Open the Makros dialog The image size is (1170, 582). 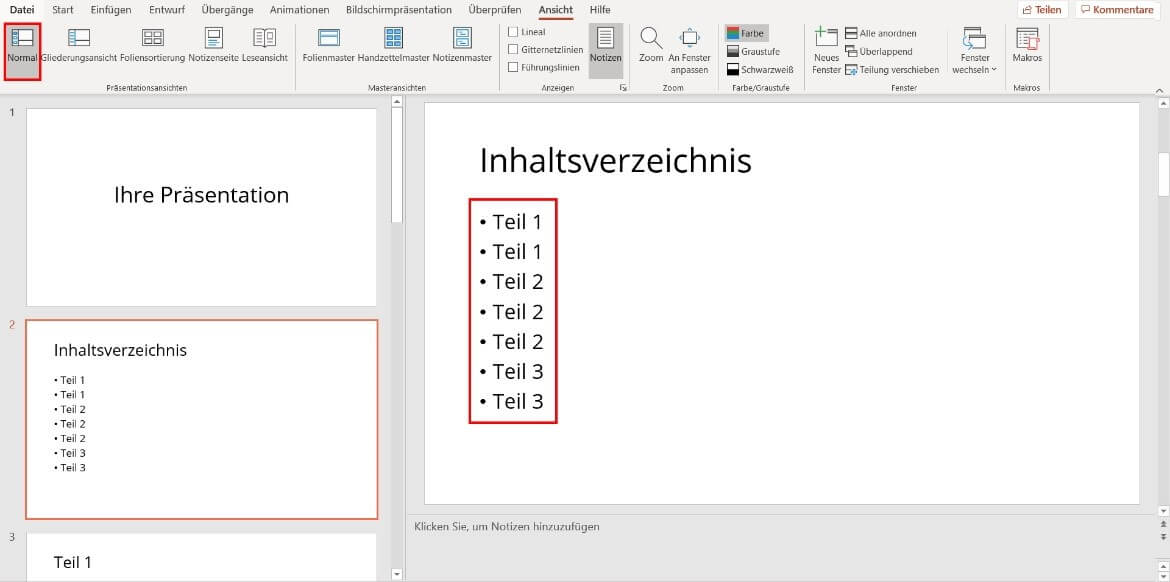tap(1027, 45)
